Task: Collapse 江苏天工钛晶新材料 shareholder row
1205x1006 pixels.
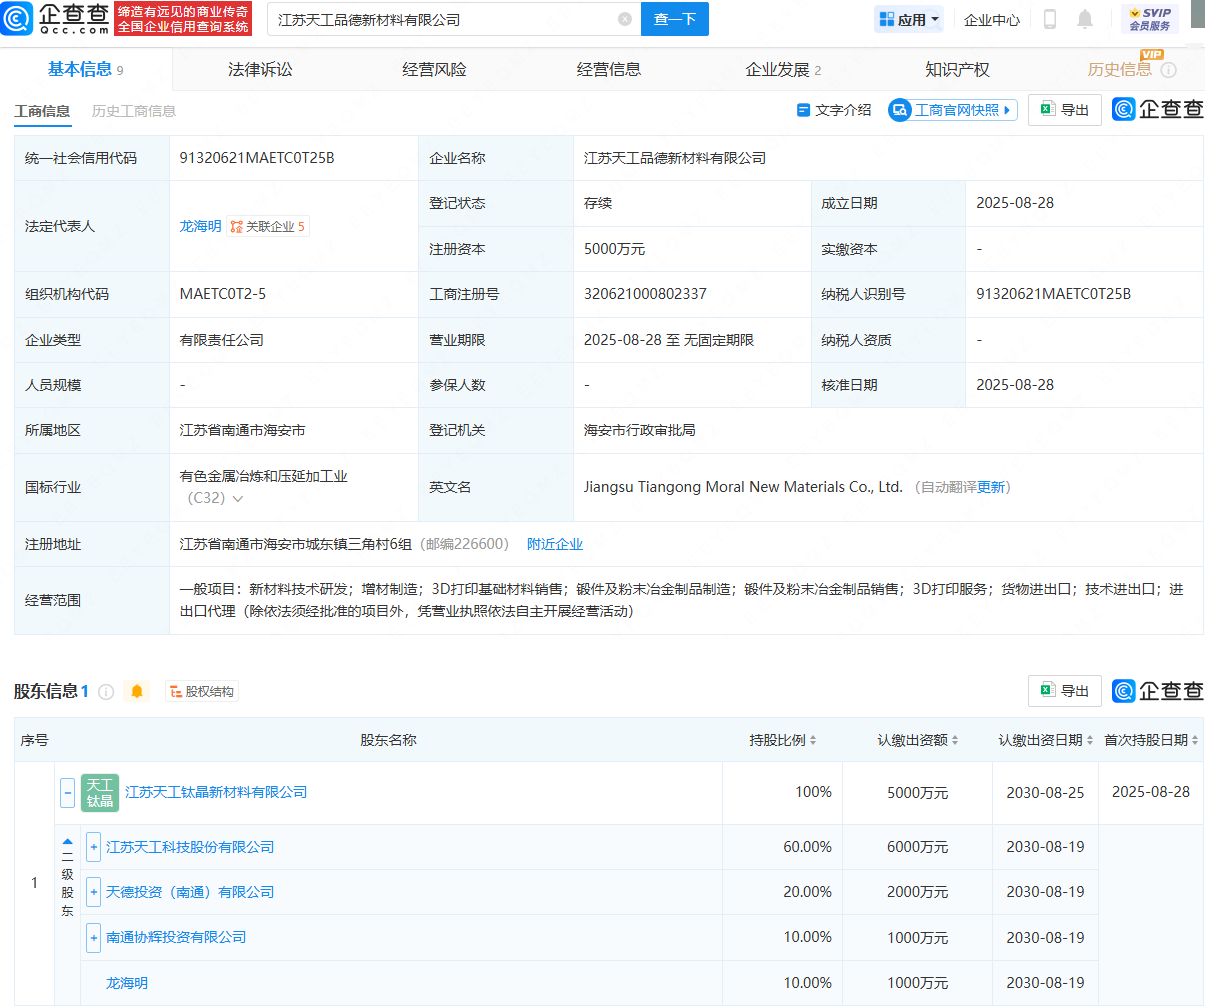Action: pos(67,793)
